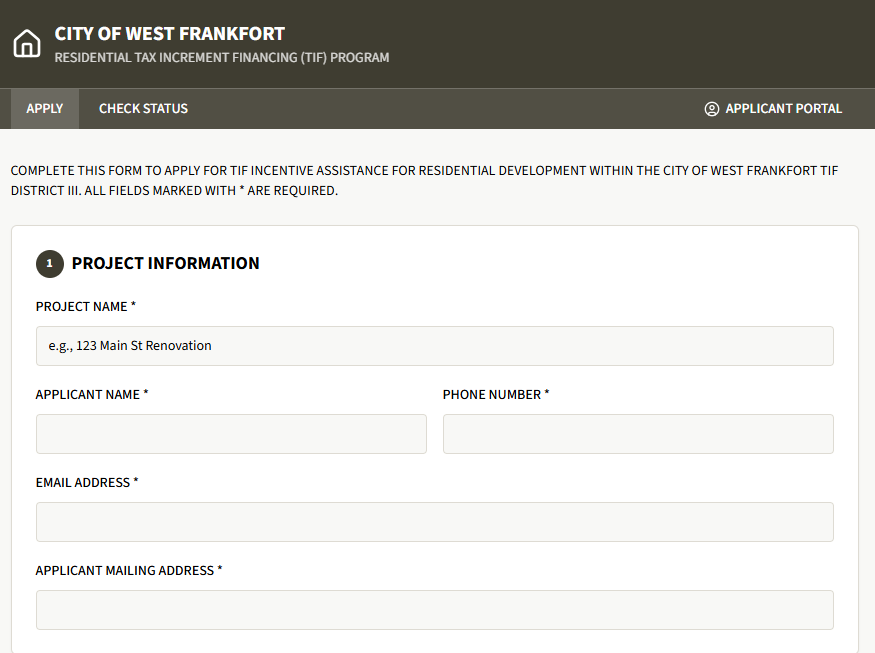Image resolution: width=875 pixels, height=653 pixels.
Task: Switch to the APPLY tab
Action: pyautogui.click(x=44, y=108)
